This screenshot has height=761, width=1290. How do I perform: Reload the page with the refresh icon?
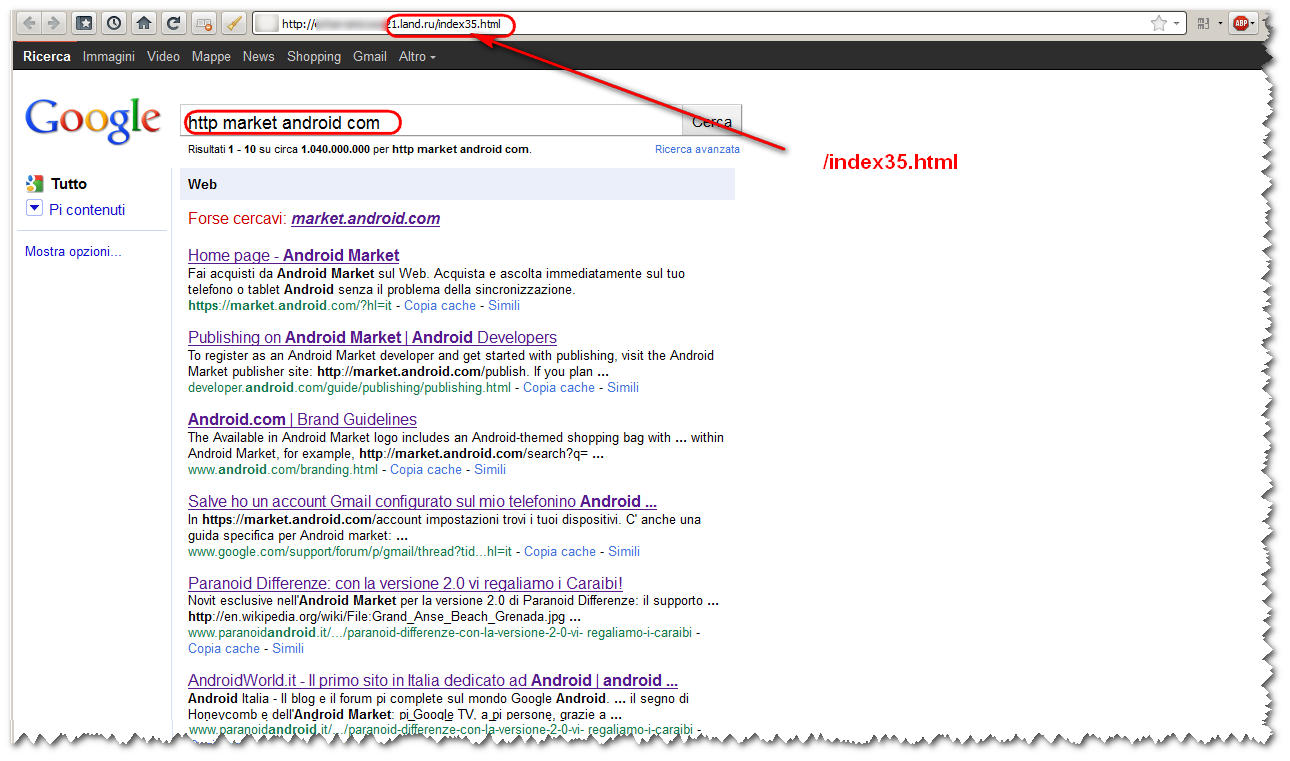173,22
